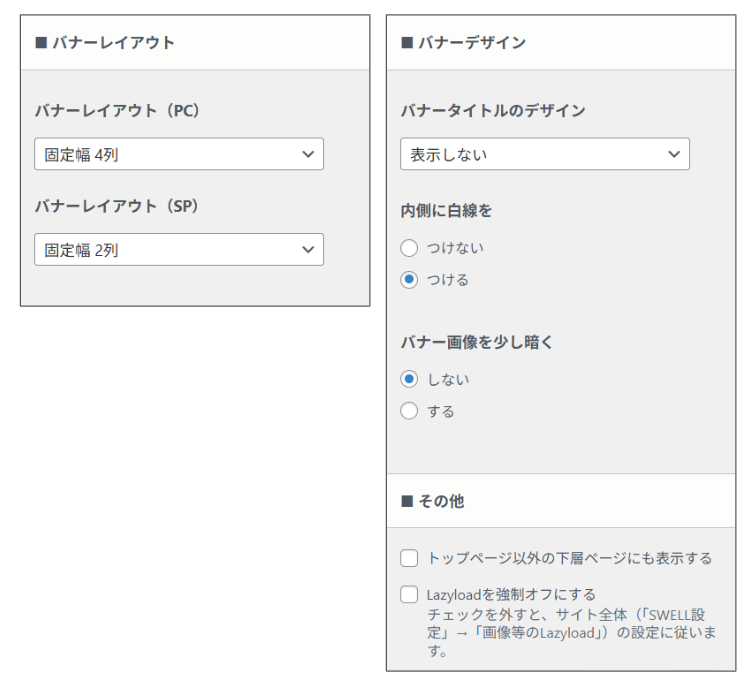Check Lazyloadを強制オフにする checkbox

[409, 594]
